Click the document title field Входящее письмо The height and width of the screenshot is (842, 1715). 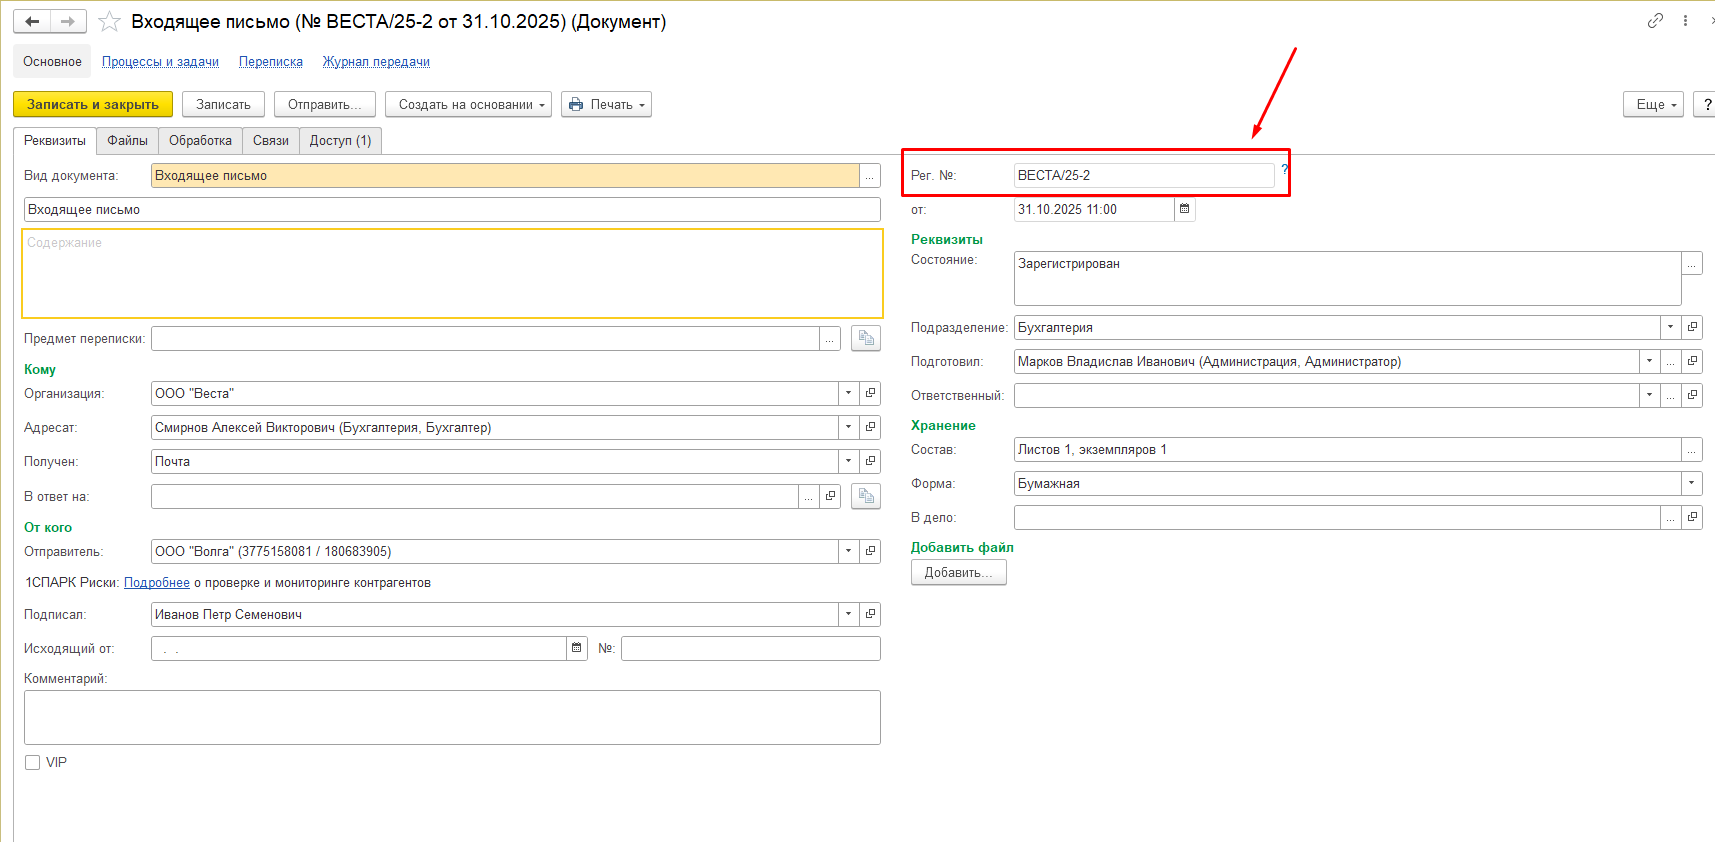click(452, 209)
